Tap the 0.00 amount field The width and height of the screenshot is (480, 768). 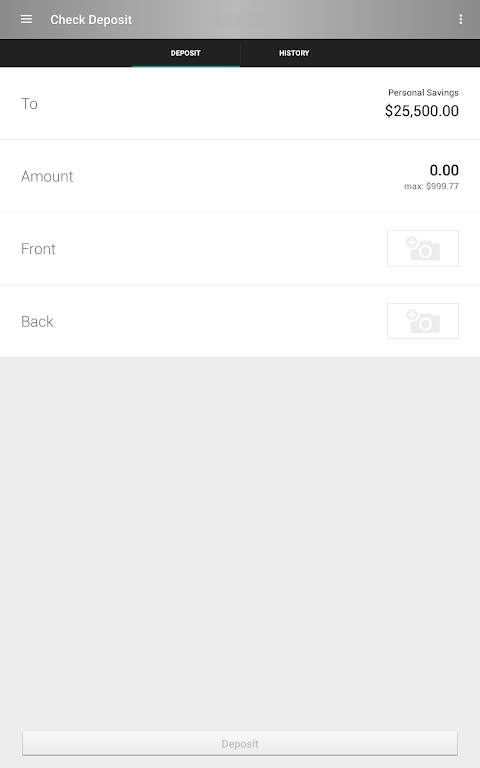coord(444,170)
